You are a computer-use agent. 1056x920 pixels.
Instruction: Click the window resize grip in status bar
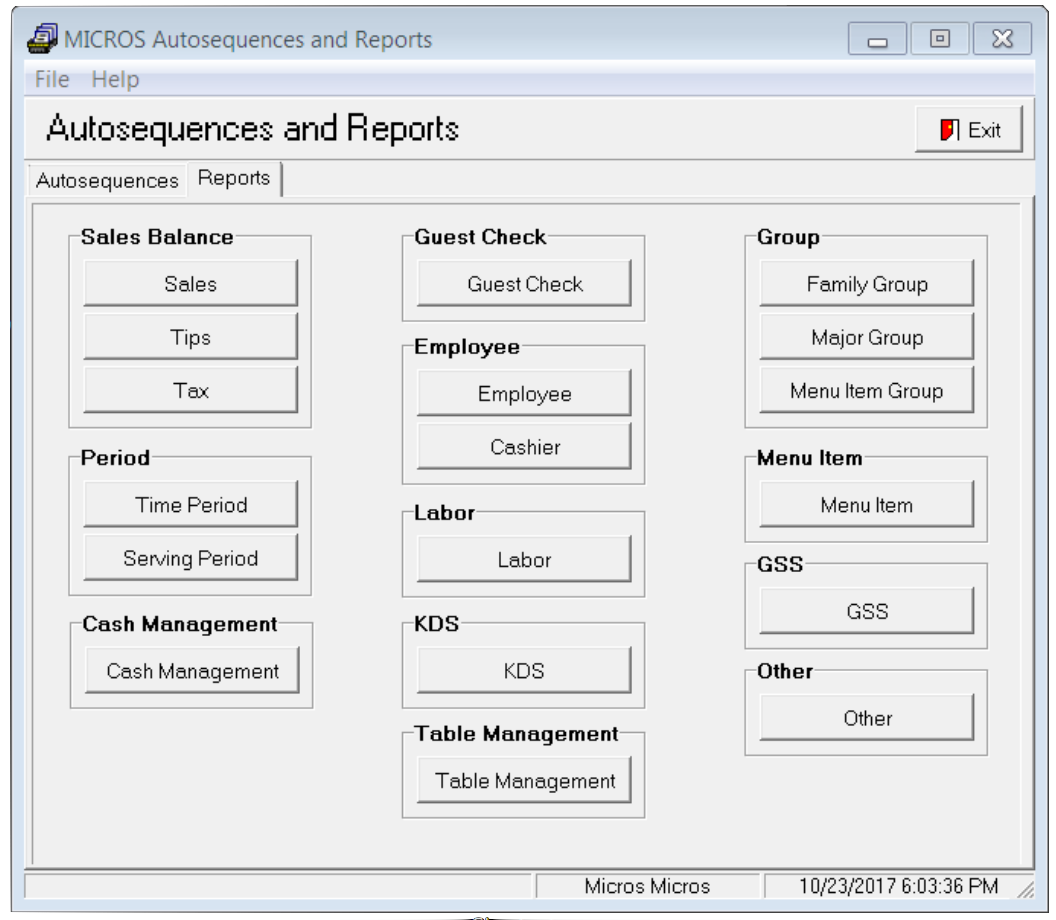click(1026, 890)
